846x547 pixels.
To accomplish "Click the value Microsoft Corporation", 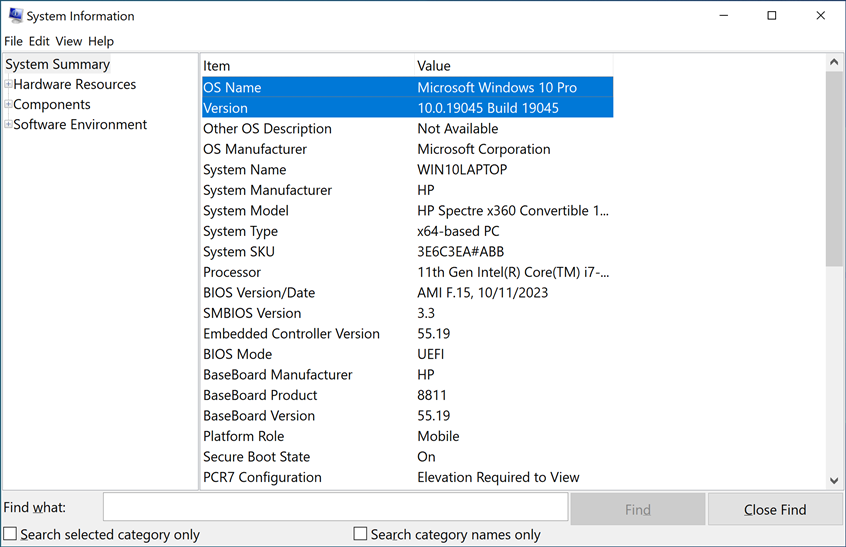I will 483,149.
